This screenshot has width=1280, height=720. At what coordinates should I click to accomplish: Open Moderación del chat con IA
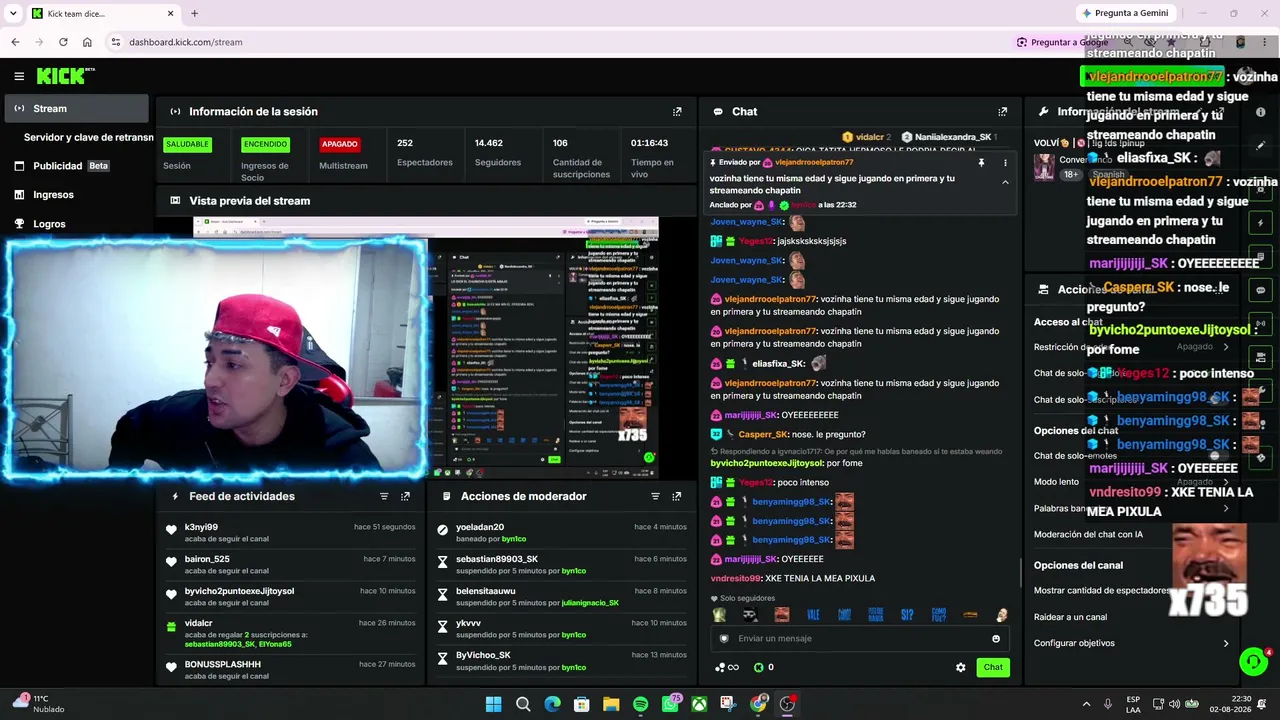click(x=1088, y=534)
